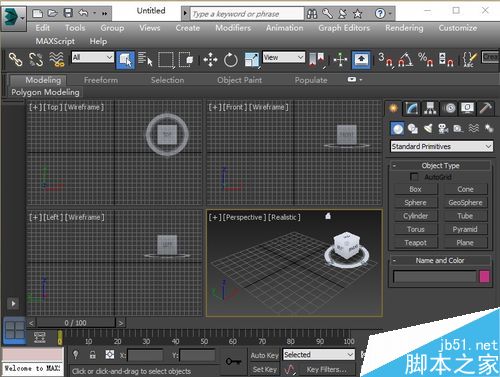Activate the Unlink Selection tool
This screenshot has width=500, height=377.
36,60
